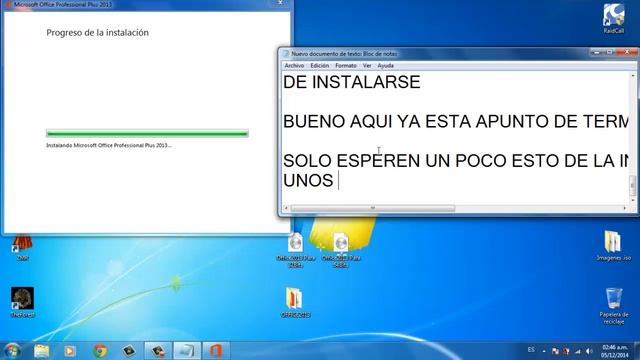The width and height of the screenshot is (640, 360).
Task: Open the OFFICE2013 folder on desktop
Action: 295,302
